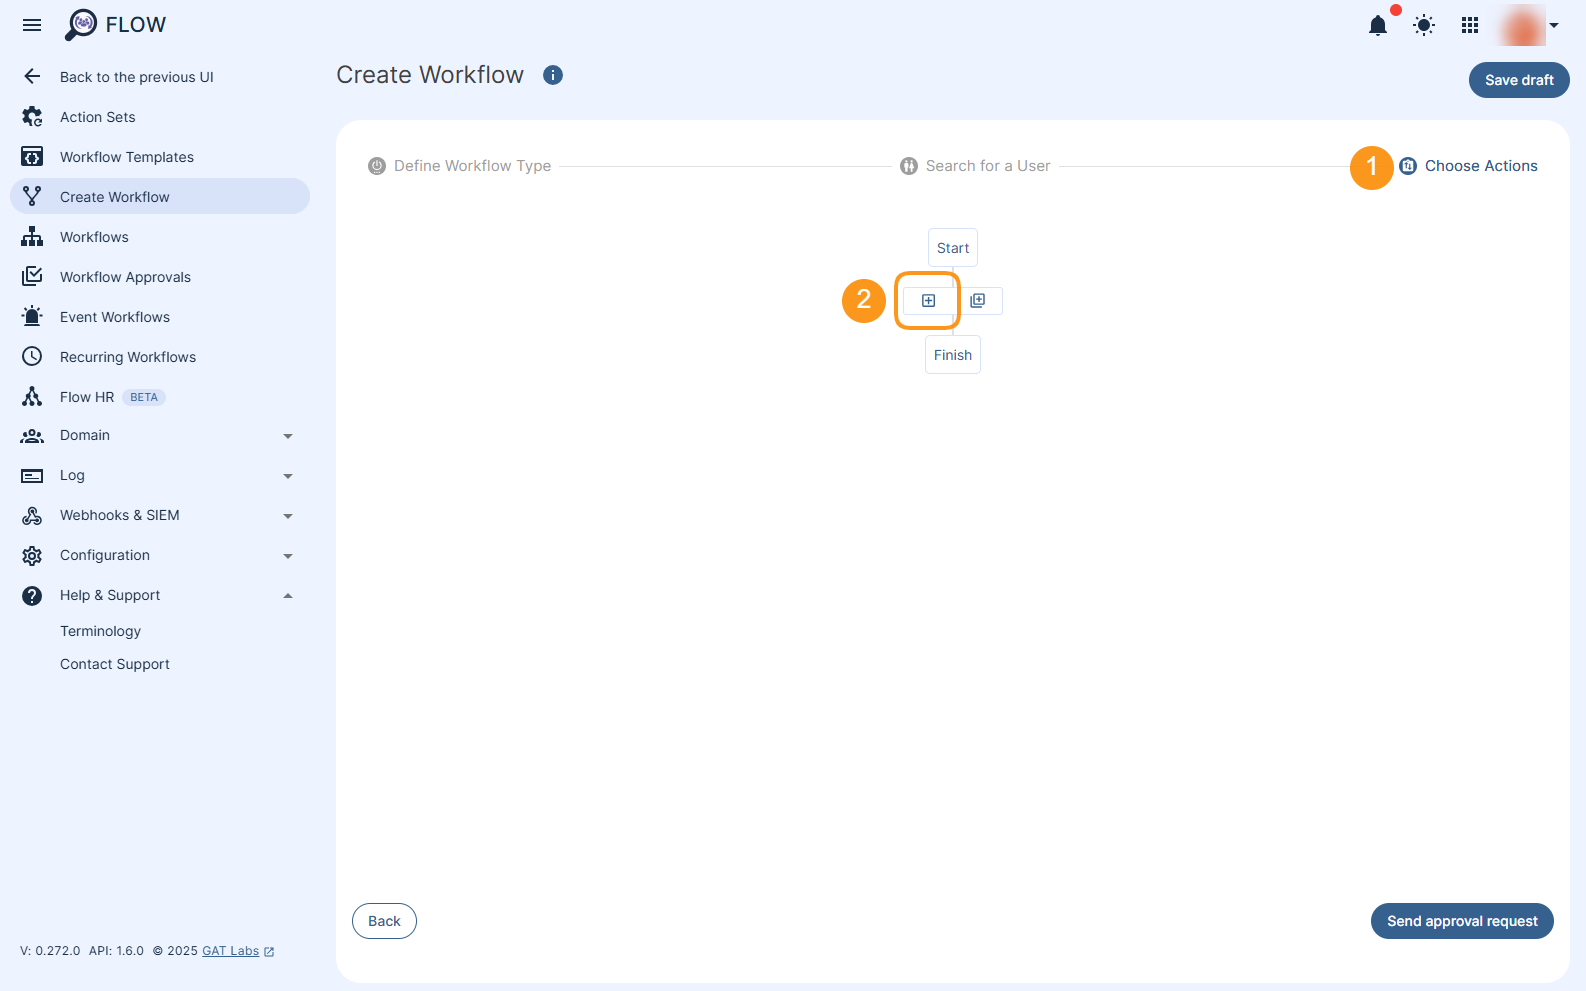Click Send approval request button
The width and height of the screenshot is (1586, 991).
coord(1462,921)
